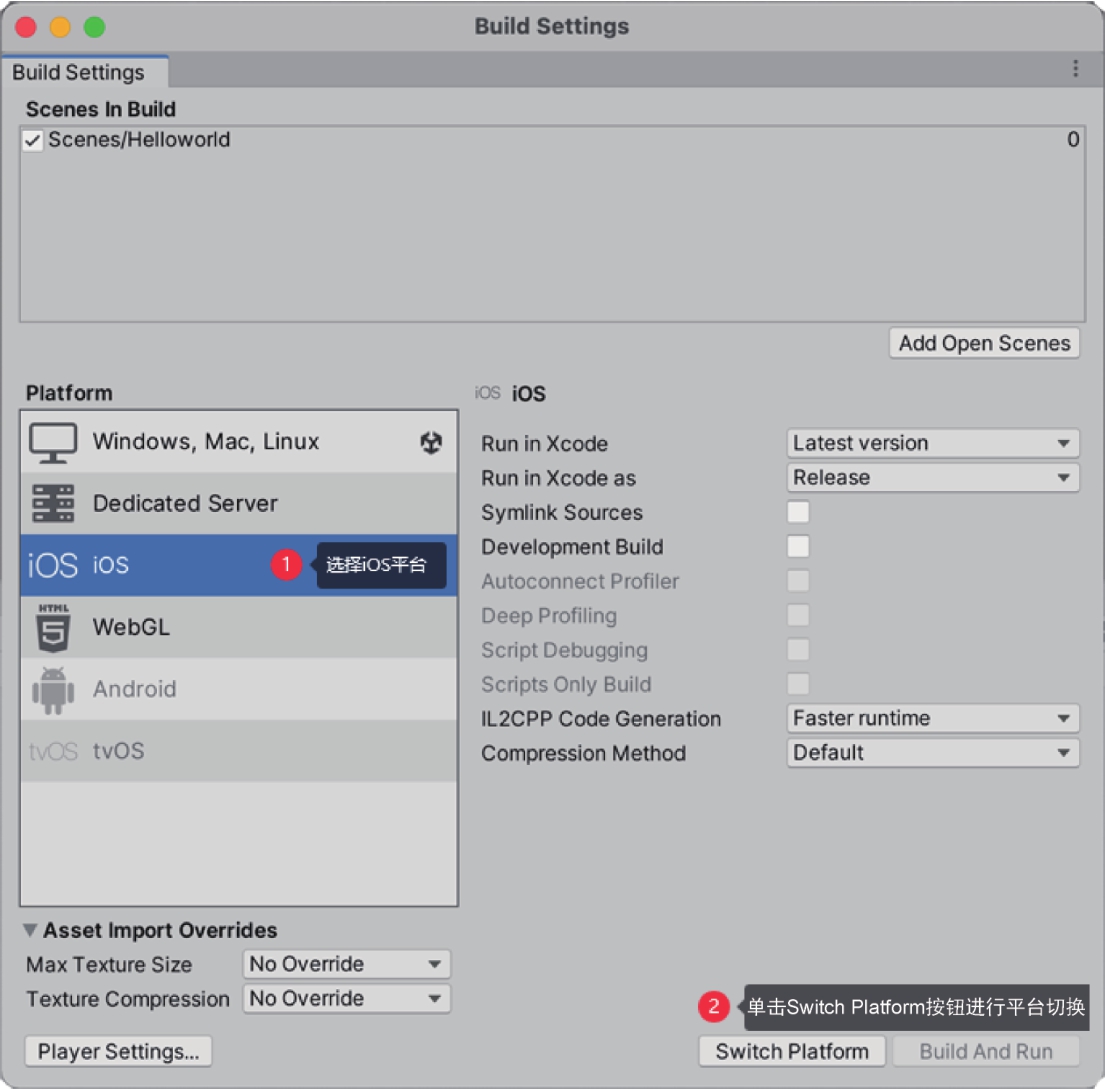
Task: Open the Compression Method dropdown
Action: [932, 753]
